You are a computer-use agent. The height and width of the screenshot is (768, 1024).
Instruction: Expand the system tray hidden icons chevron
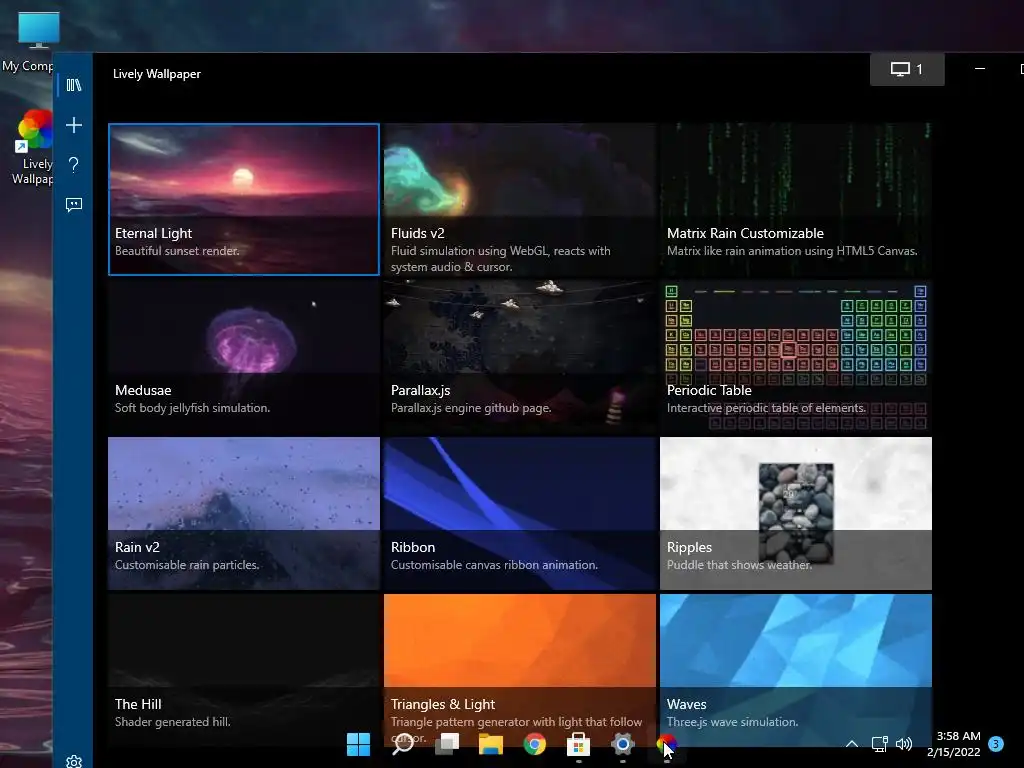coord(852,744)
